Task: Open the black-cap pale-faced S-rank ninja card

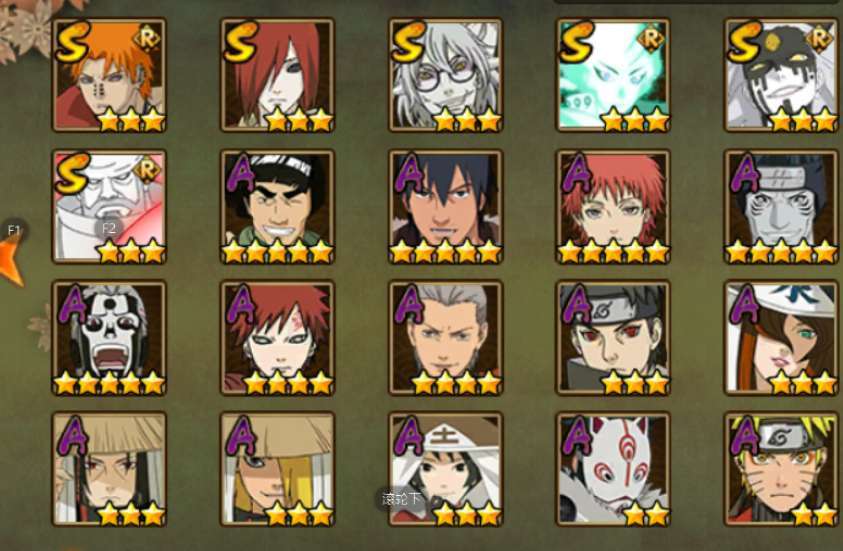Action: [x=781, y=75]
